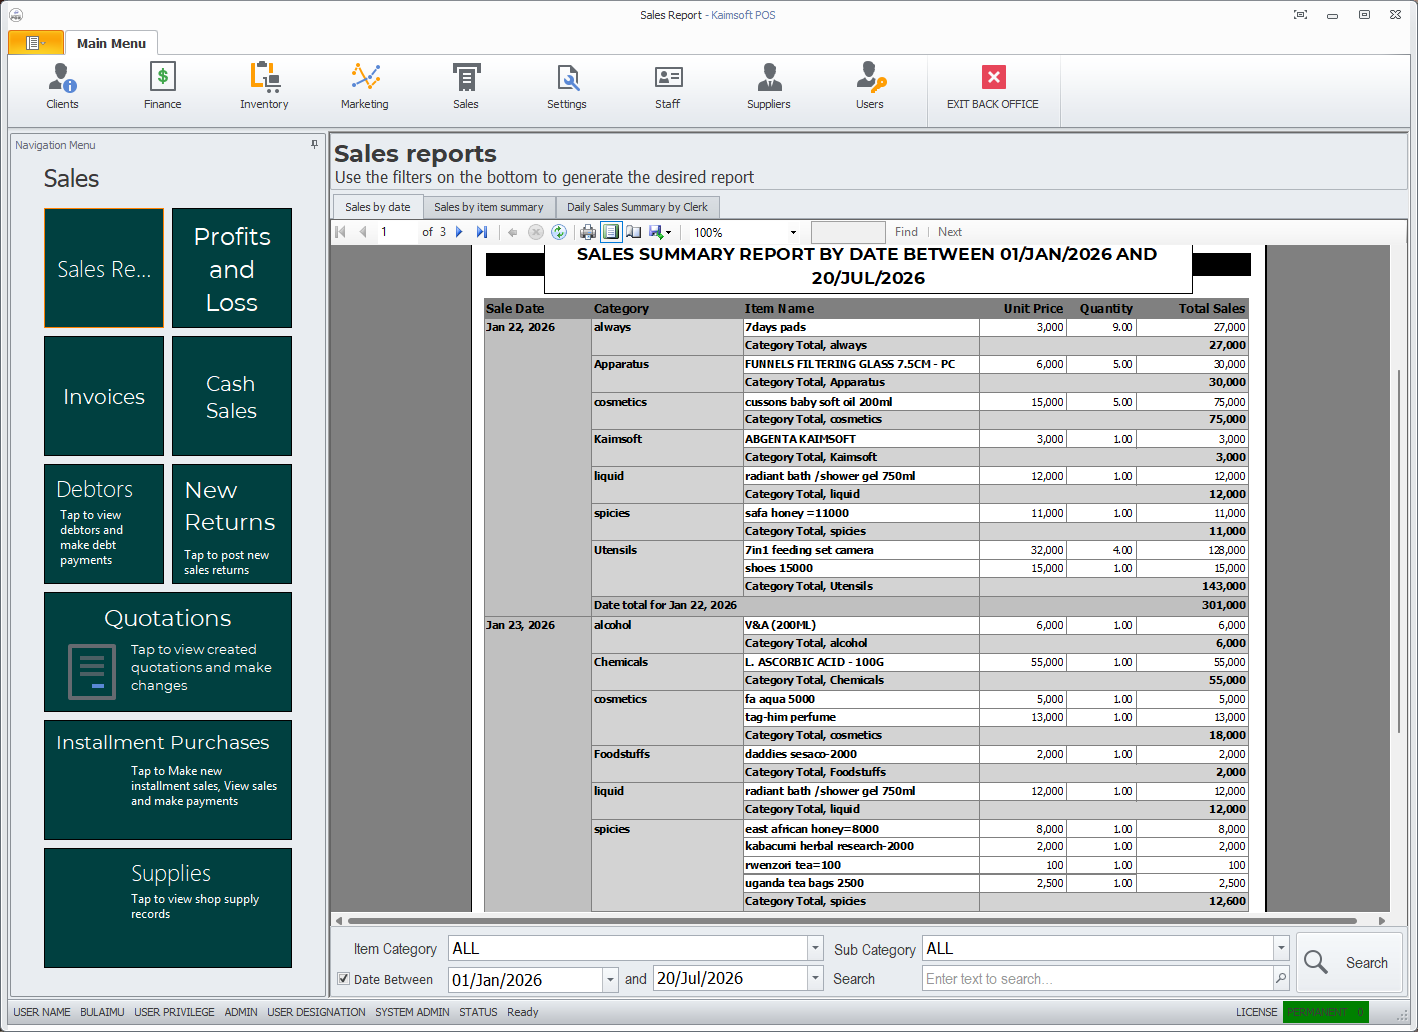Click 'L. ASCORBIC ACID - 100G' item
This screenshot has height=1032, width=1418.
pos(814,662)
